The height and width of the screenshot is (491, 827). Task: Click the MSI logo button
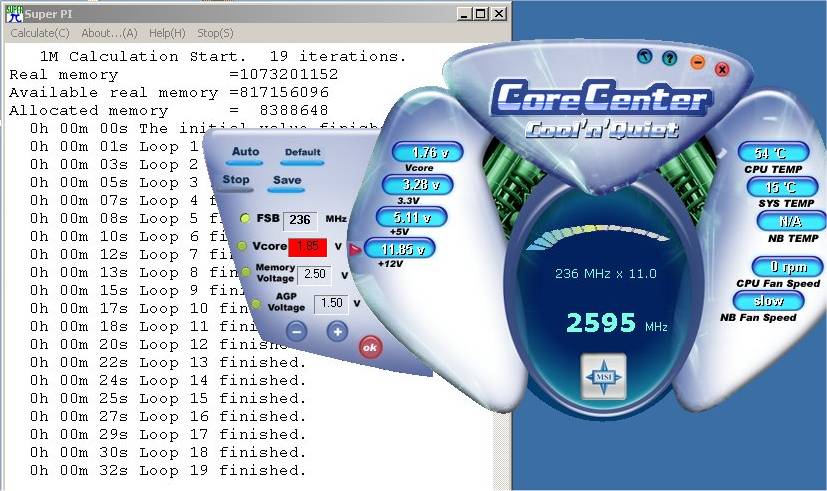(603, 377)
